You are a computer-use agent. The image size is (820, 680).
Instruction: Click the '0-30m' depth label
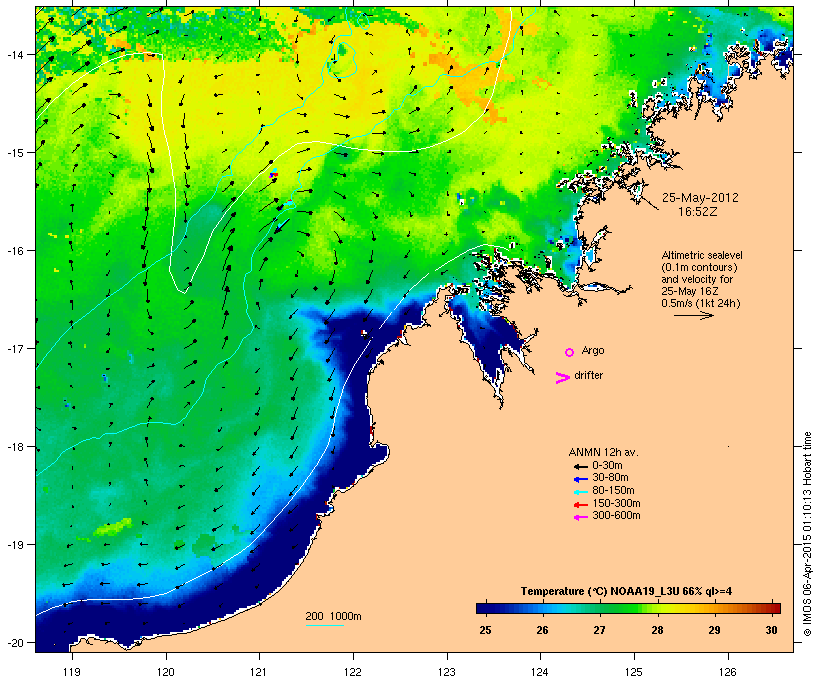pyautogui.click(x=607, y=465)
